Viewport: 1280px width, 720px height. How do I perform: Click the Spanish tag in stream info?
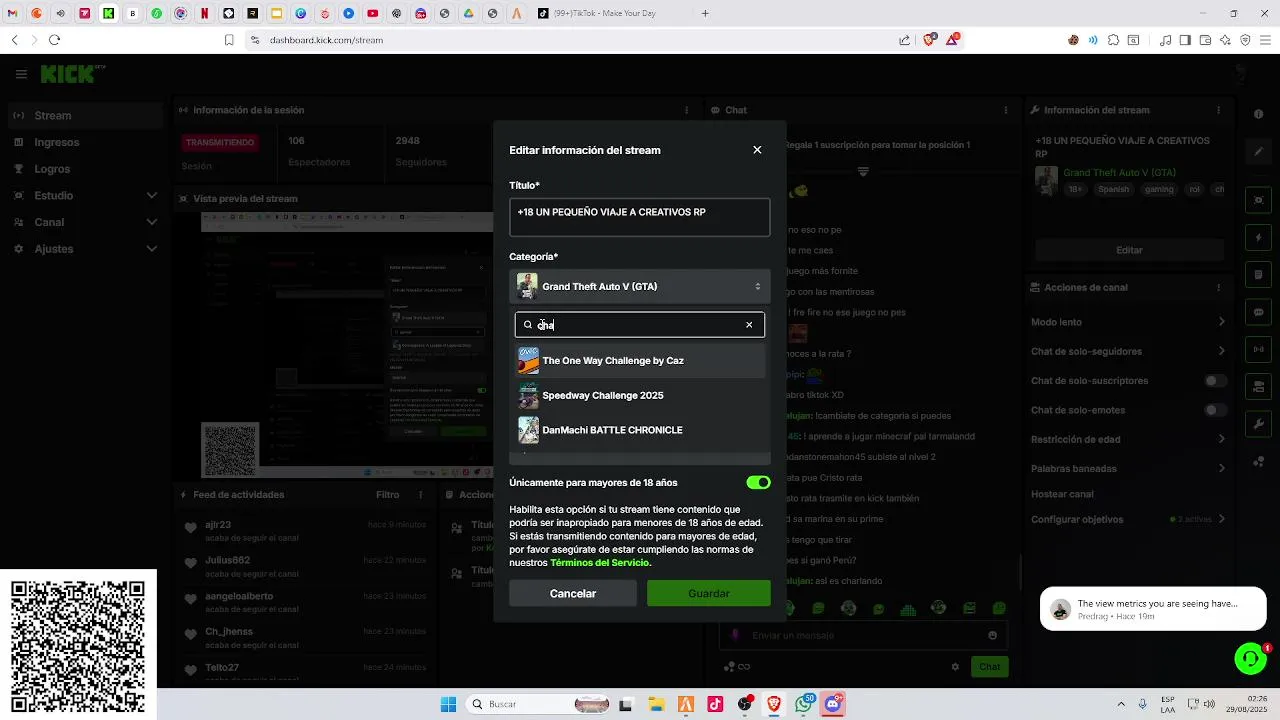click(1113, 189)
